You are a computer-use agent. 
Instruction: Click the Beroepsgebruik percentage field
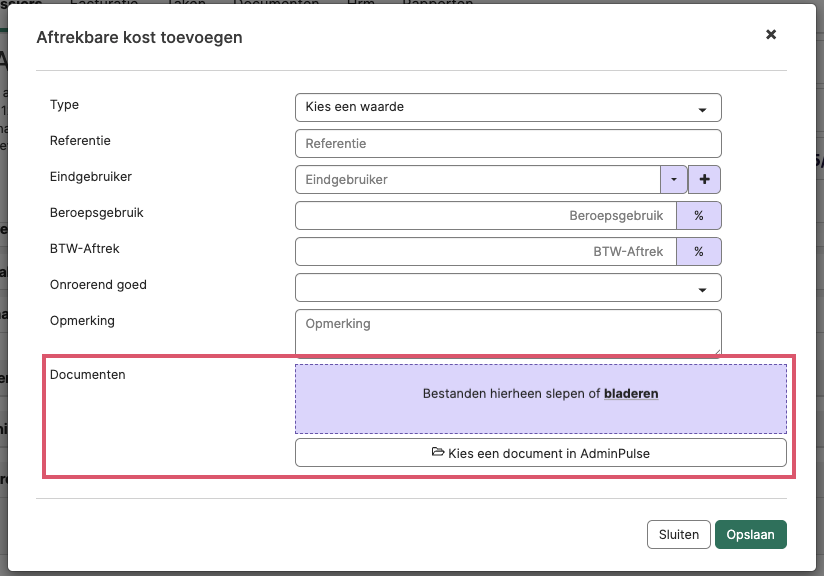(x=486, y=215)
